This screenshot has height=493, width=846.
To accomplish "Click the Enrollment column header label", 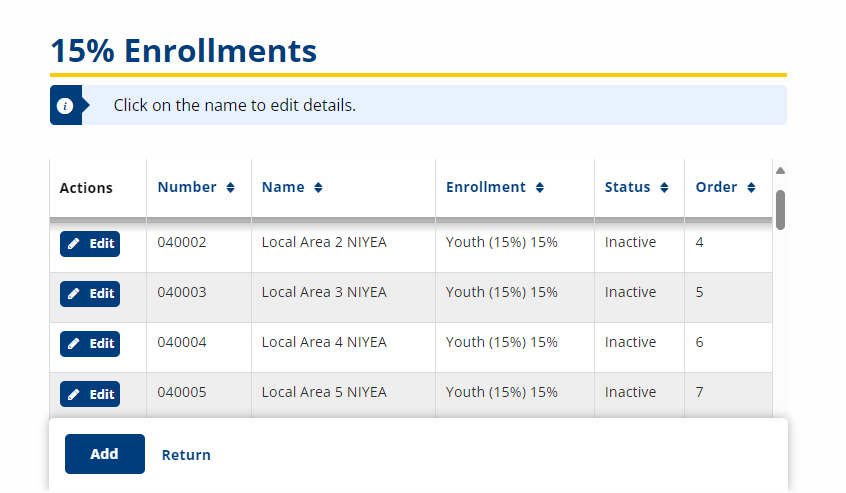I will tap(485, 187).
